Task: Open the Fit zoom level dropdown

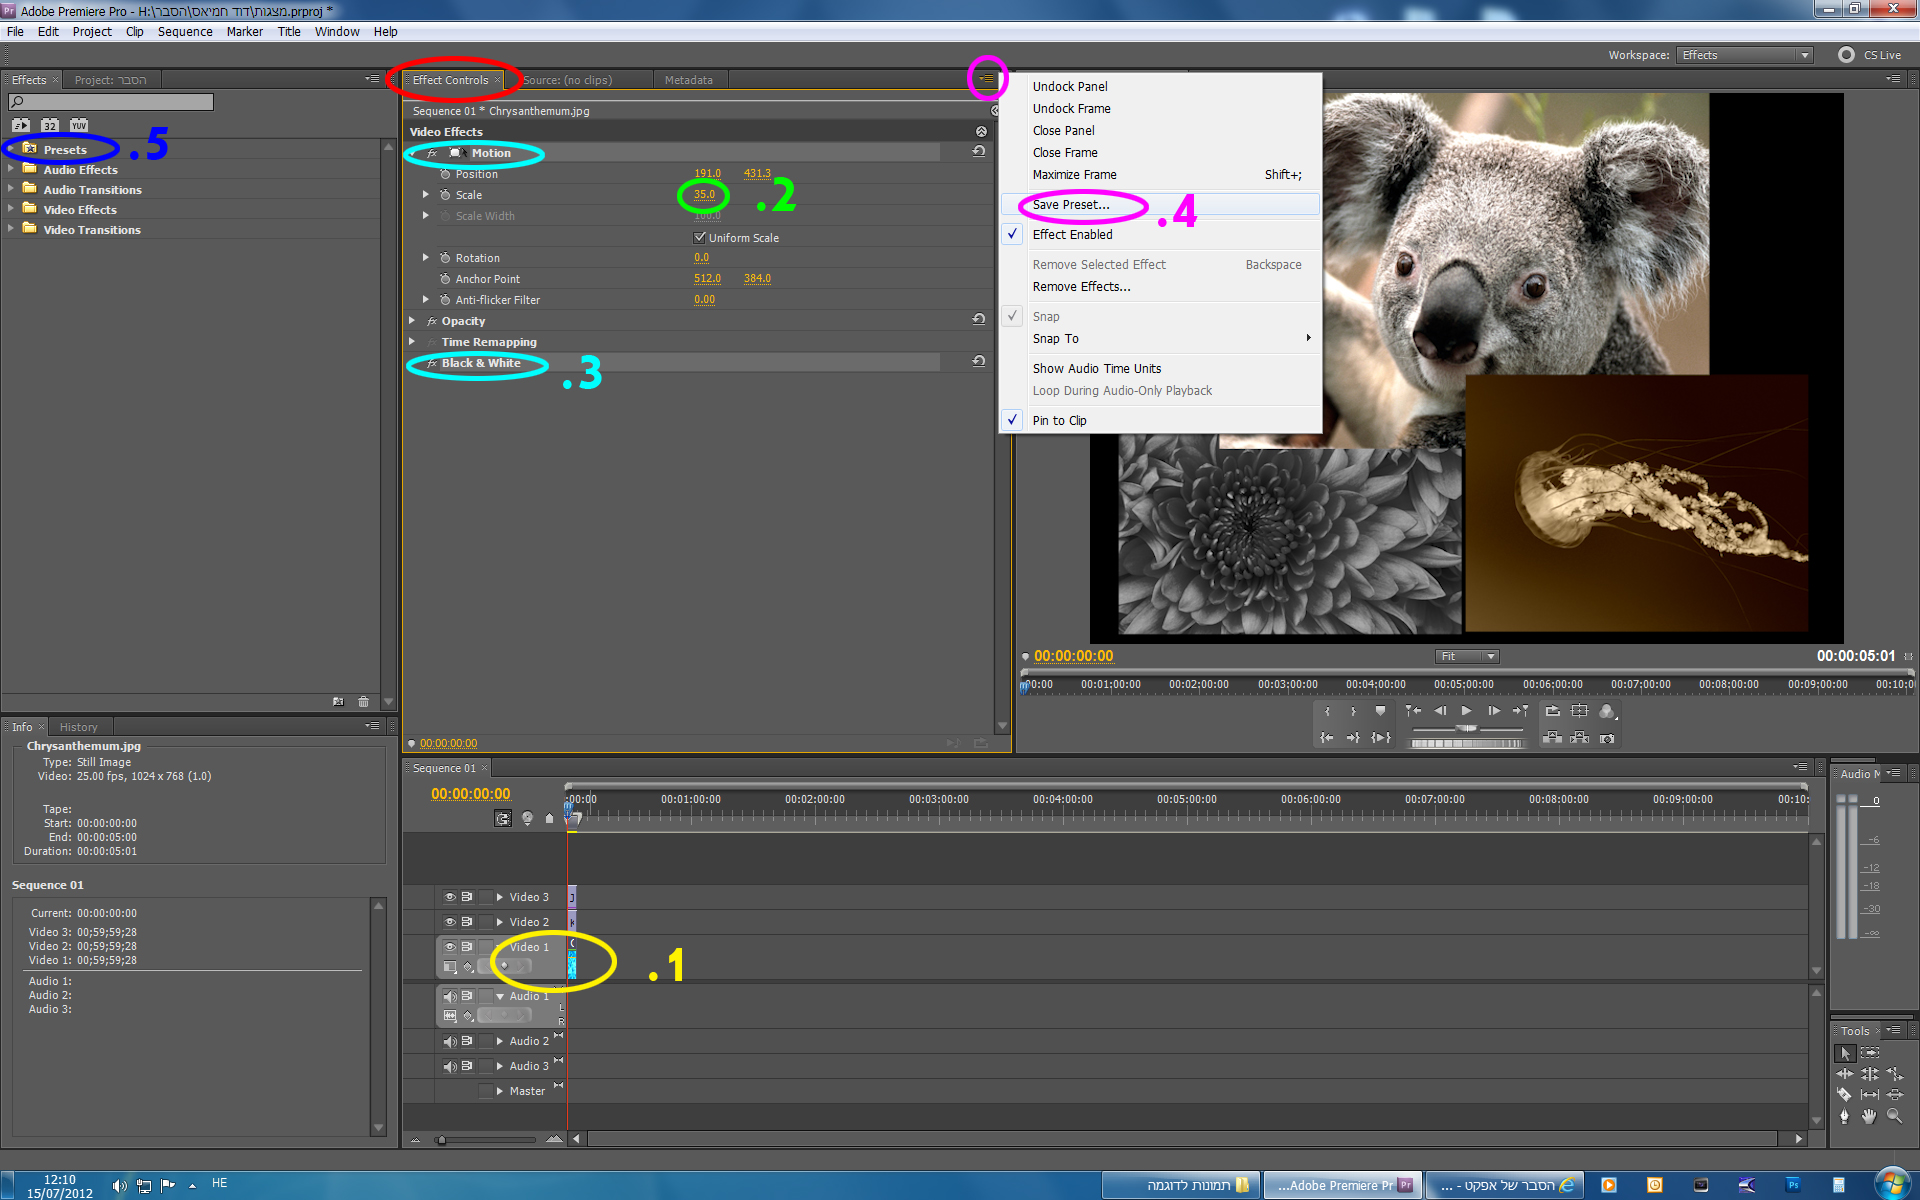Action: pos(1467,656)
